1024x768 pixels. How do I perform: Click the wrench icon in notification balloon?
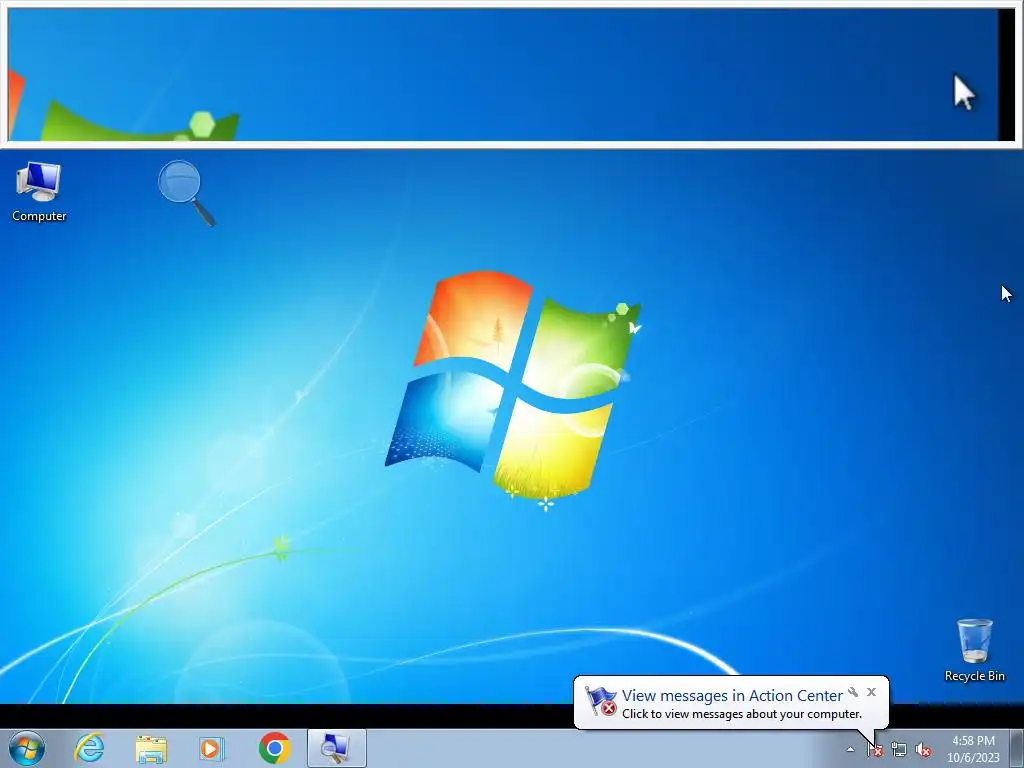(x=853, y=692)
